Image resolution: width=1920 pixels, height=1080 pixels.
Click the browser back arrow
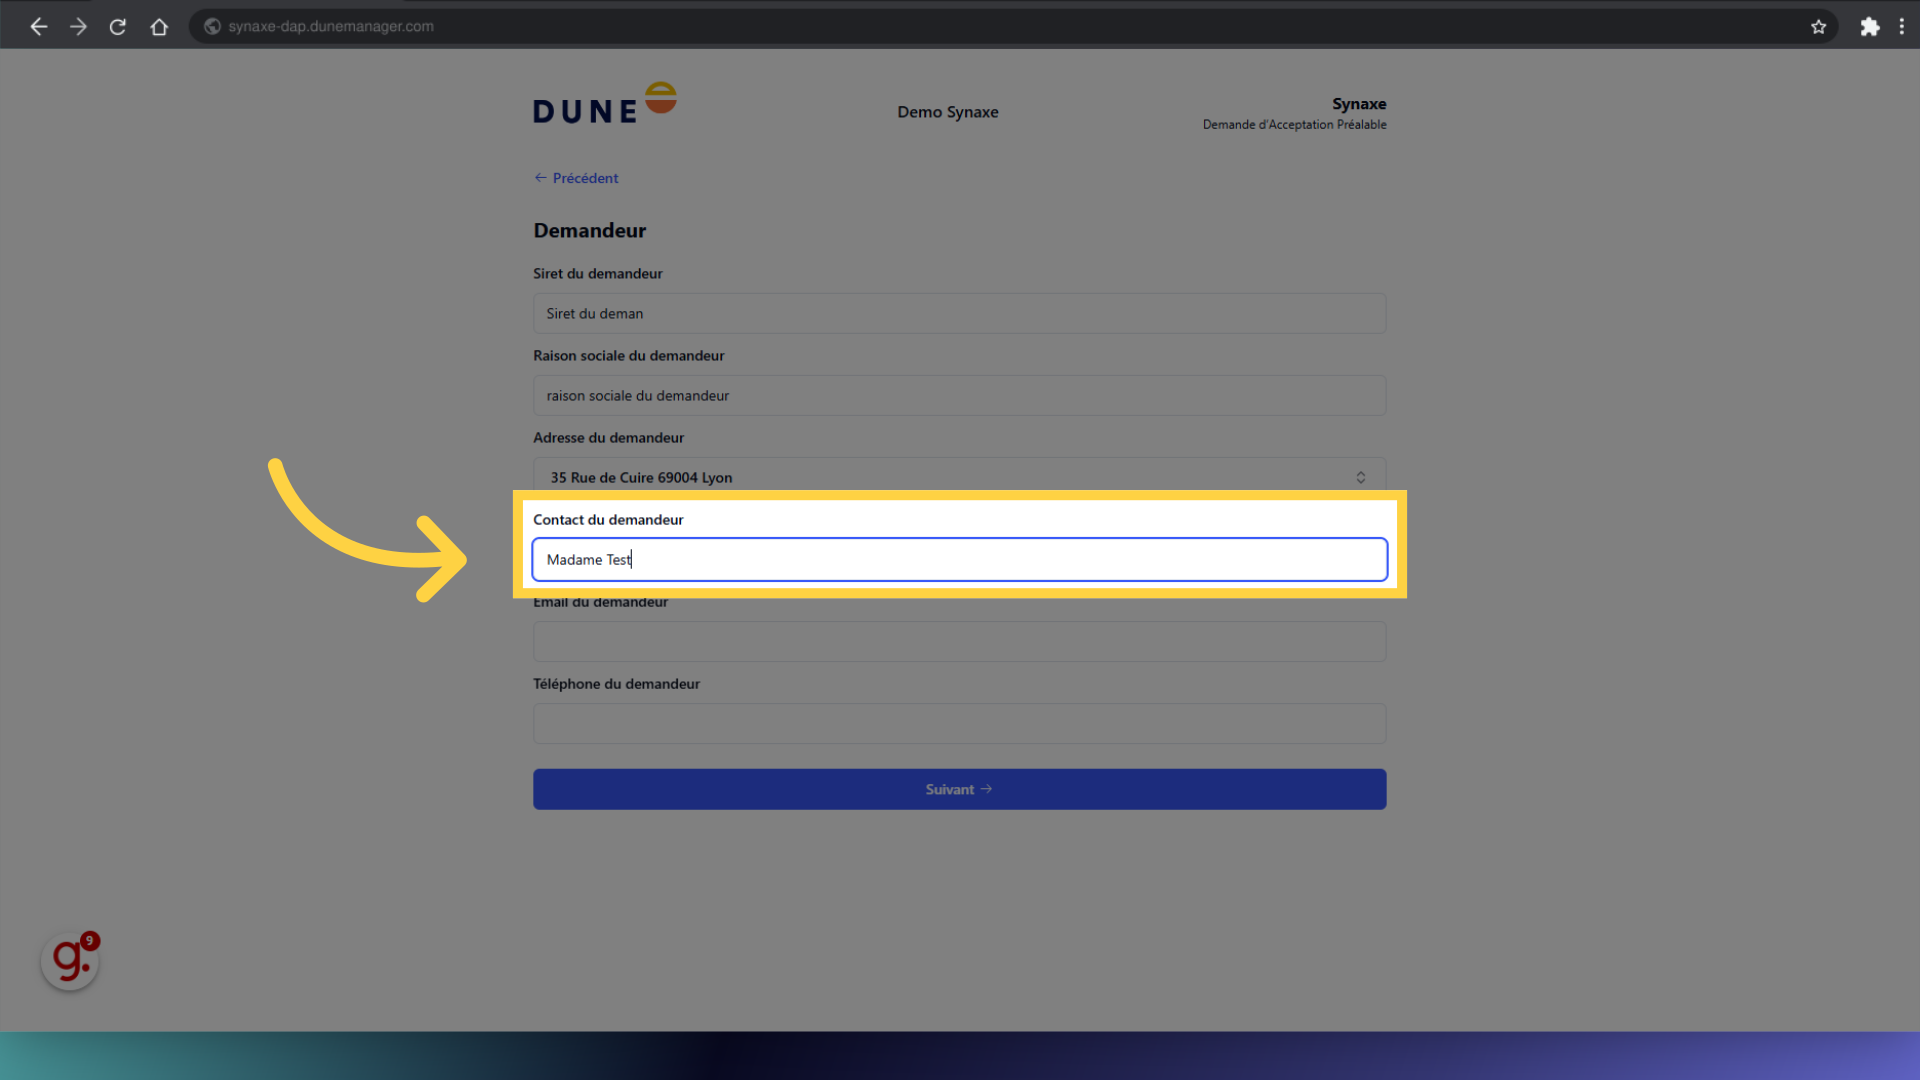[38, 26]
